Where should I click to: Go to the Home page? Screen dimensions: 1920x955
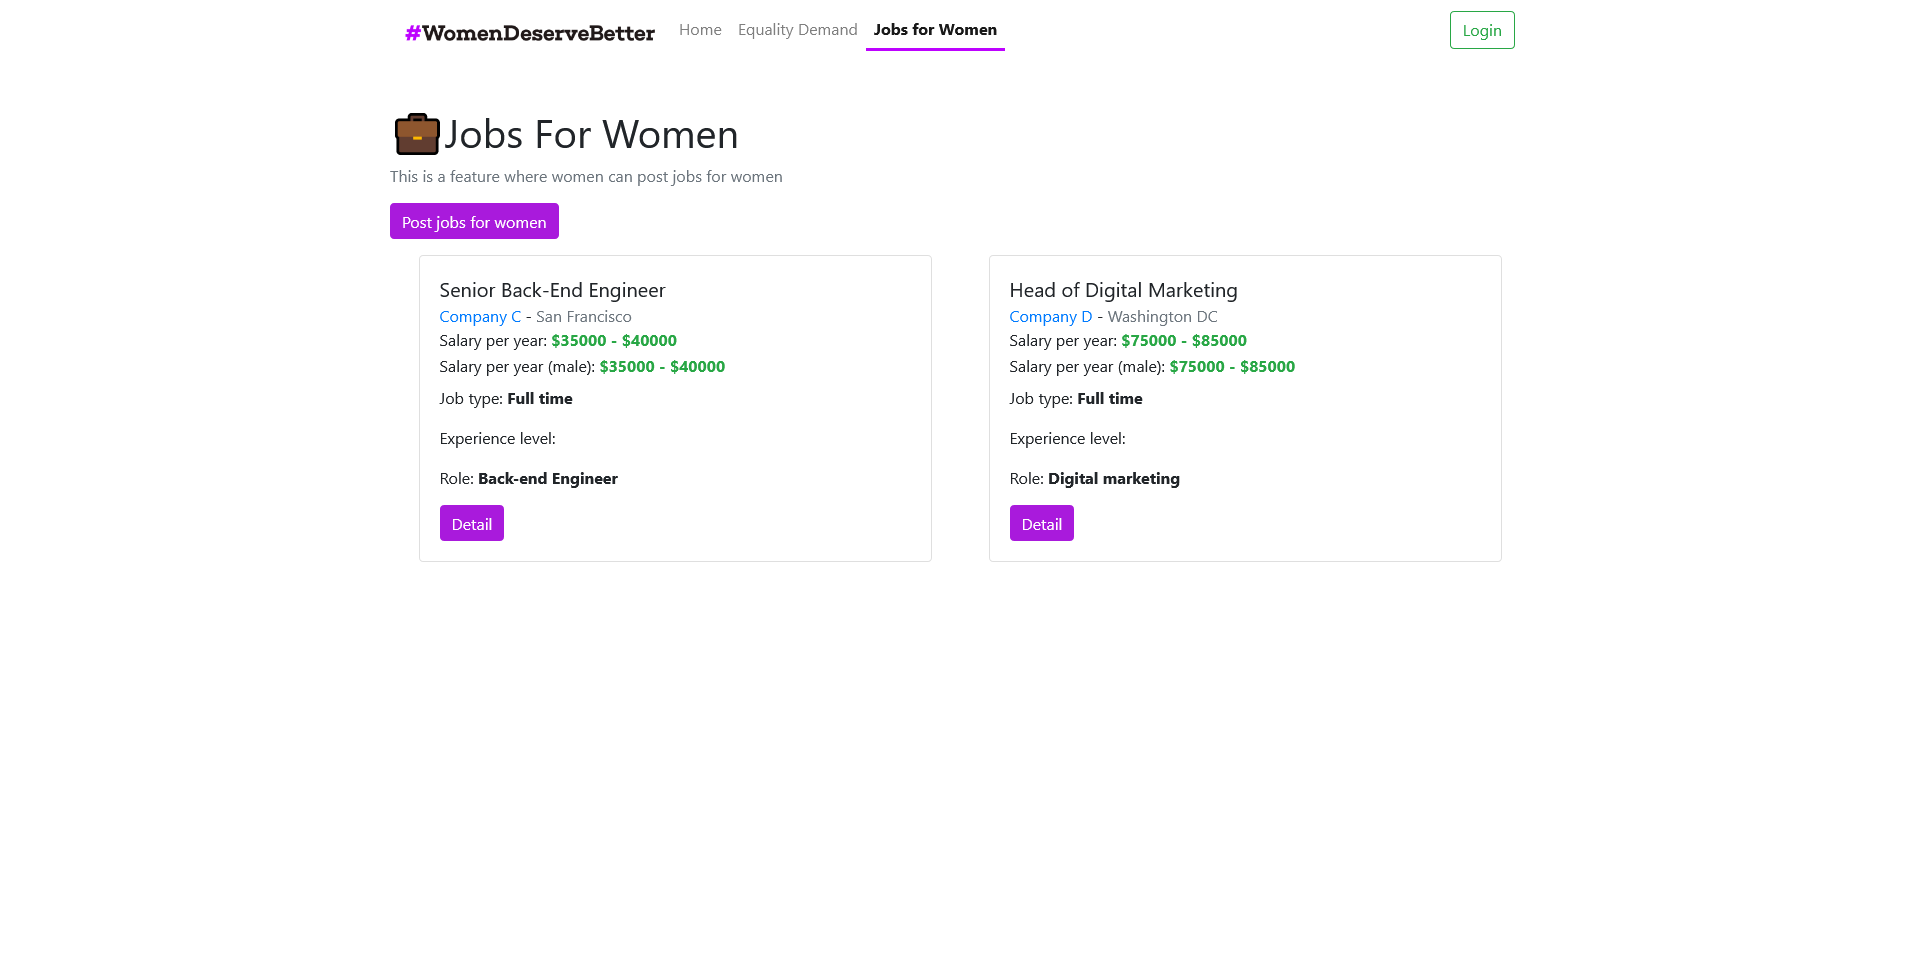point(700,30)
